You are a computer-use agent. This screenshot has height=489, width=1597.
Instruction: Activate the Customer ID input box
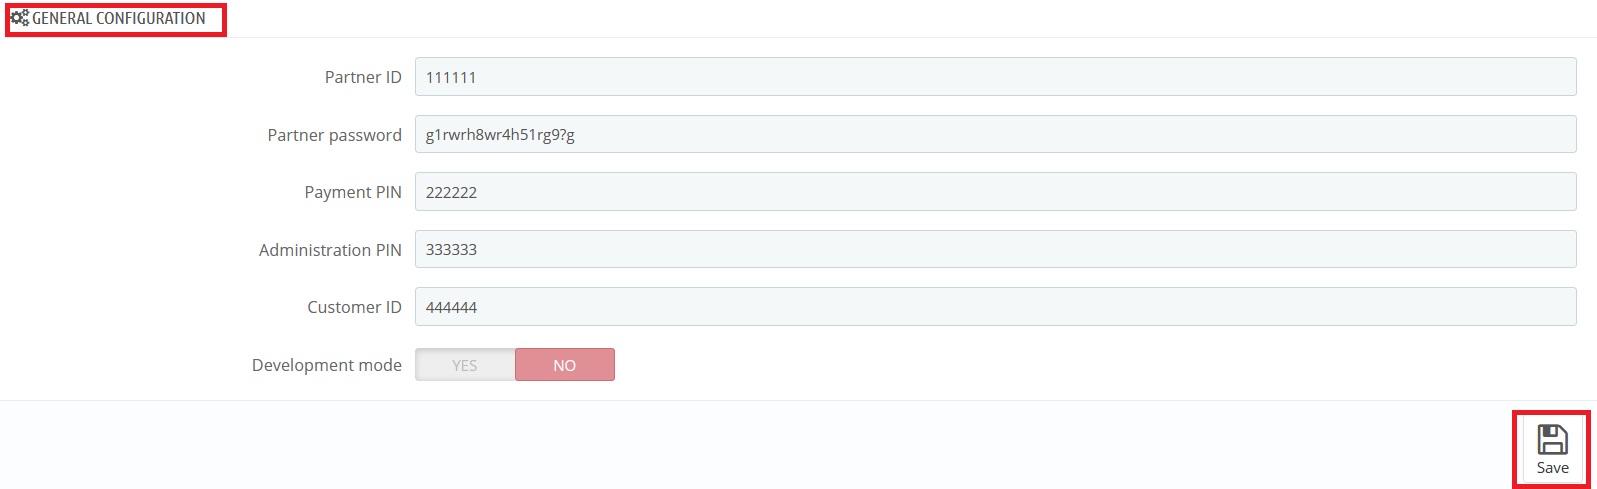click(995, 307)
